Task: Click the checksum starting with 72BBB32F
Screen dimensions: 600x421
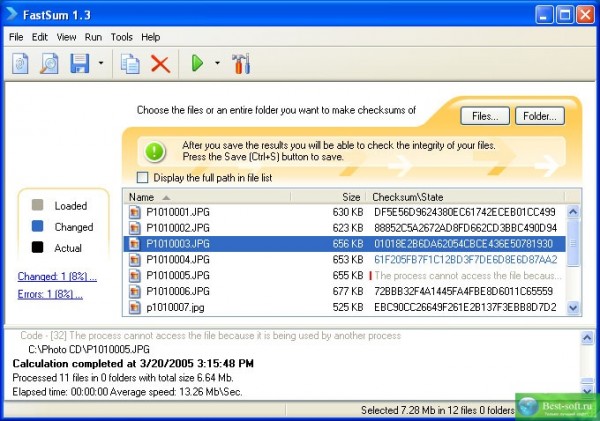Action: pyautogui.click(x=463, y=292)
